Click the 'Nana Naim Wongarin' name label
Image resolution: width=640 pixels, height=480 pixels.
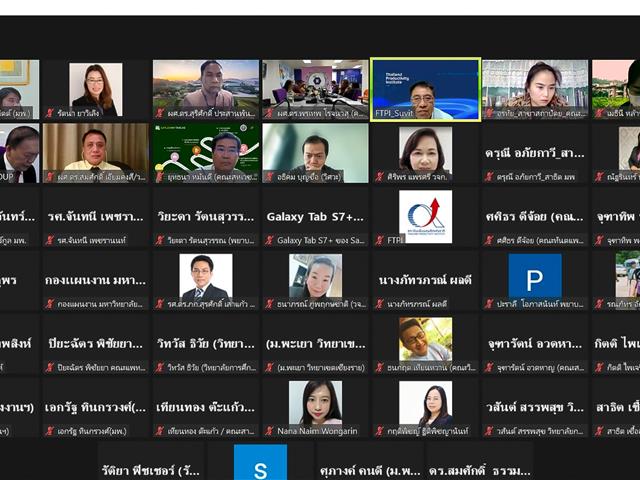pos(317,431)
